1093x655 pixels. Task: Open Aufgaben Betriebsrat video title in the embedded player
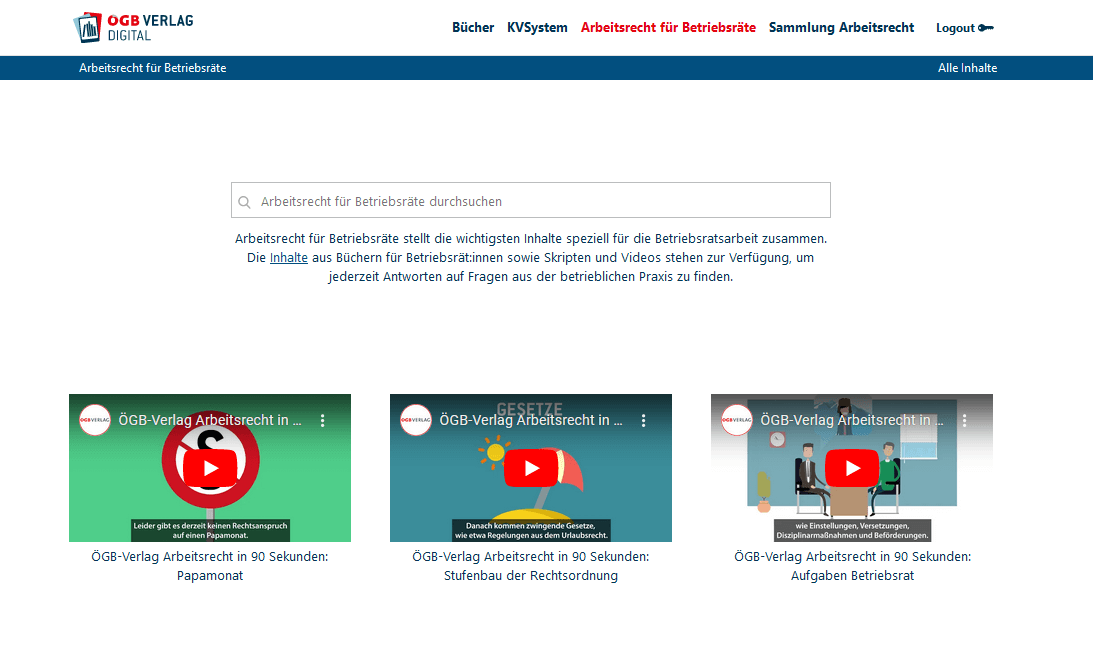(852, 420)
